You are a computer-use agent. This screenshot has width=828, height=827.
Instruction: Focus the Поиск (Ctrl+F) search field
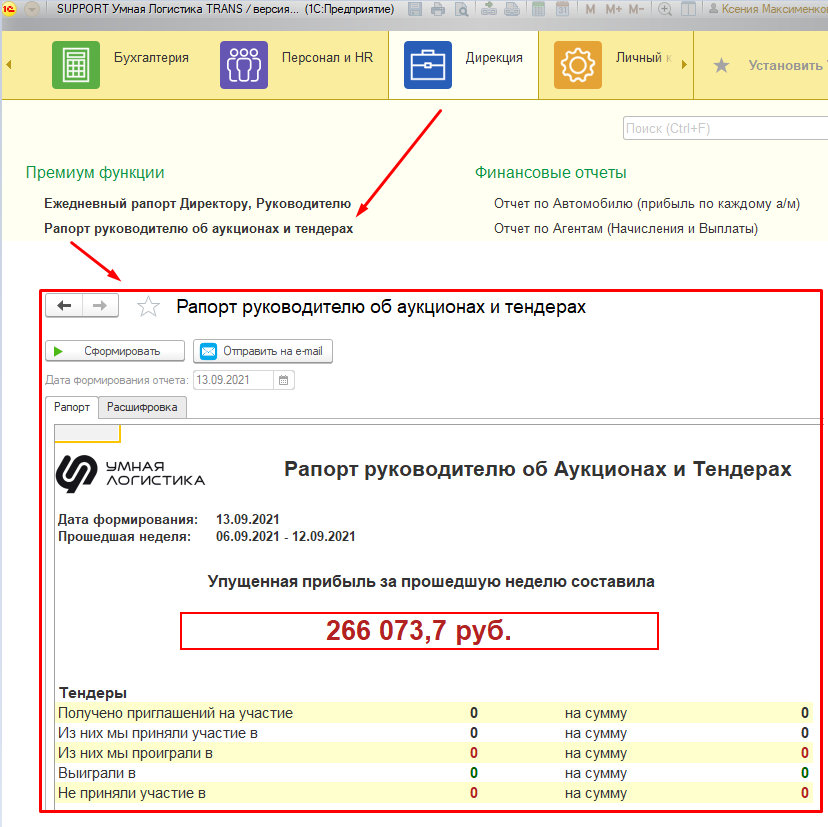725,128
